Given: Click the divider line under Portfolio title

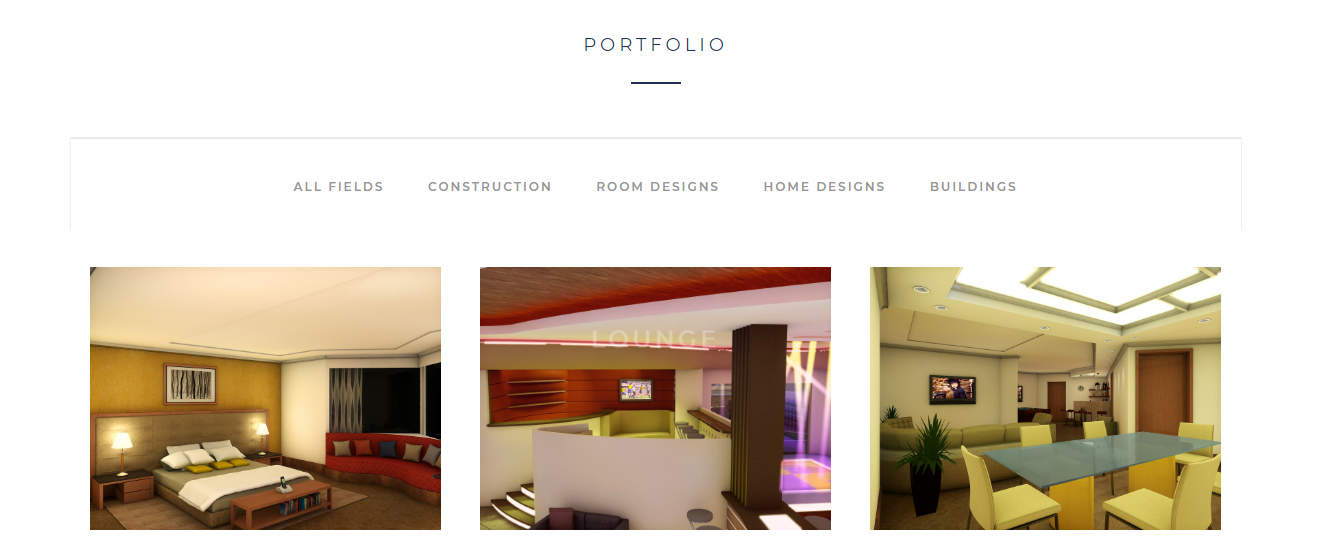Looking at the screenshot, I should pos(656,83).
